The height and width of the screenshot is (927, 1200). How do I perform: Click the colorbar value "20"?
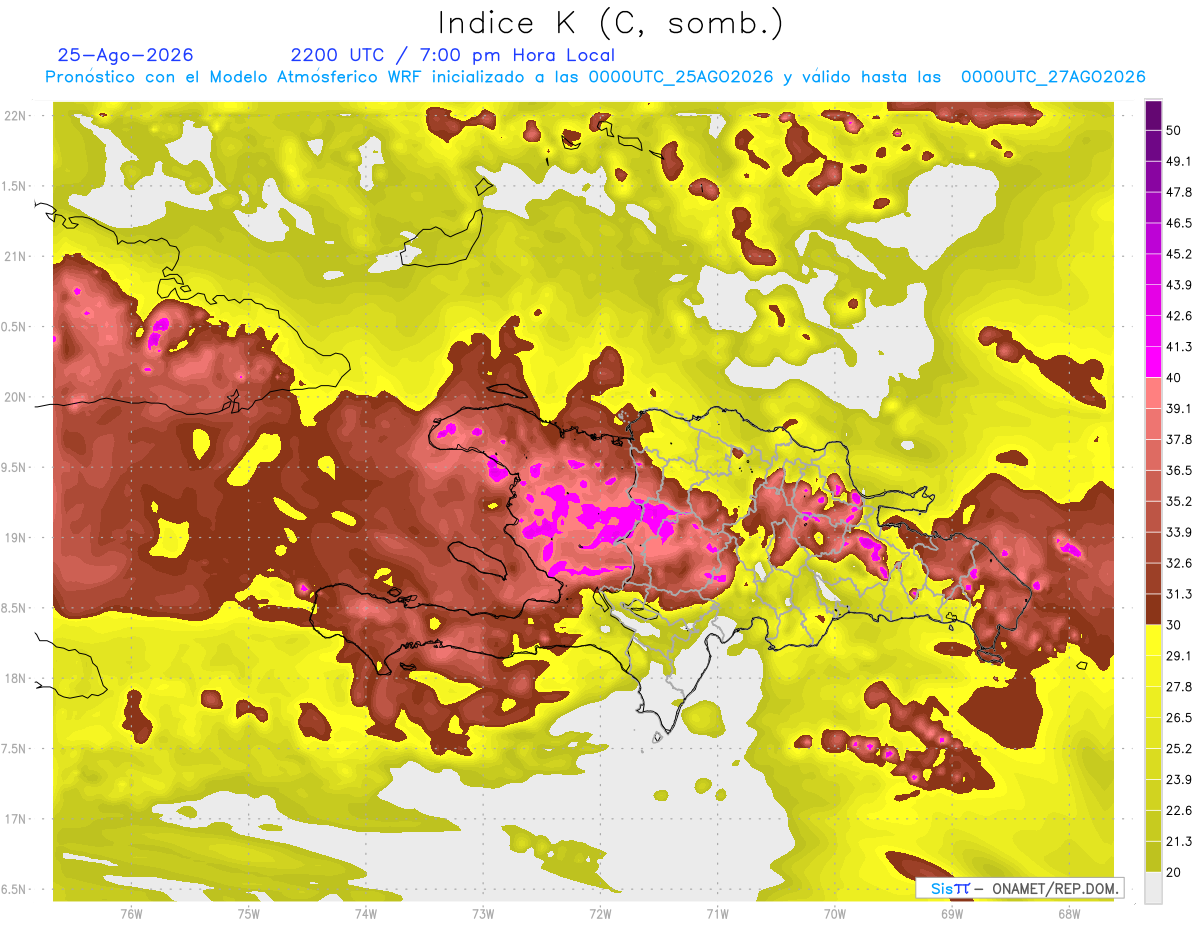click(x=1174, y=872)
